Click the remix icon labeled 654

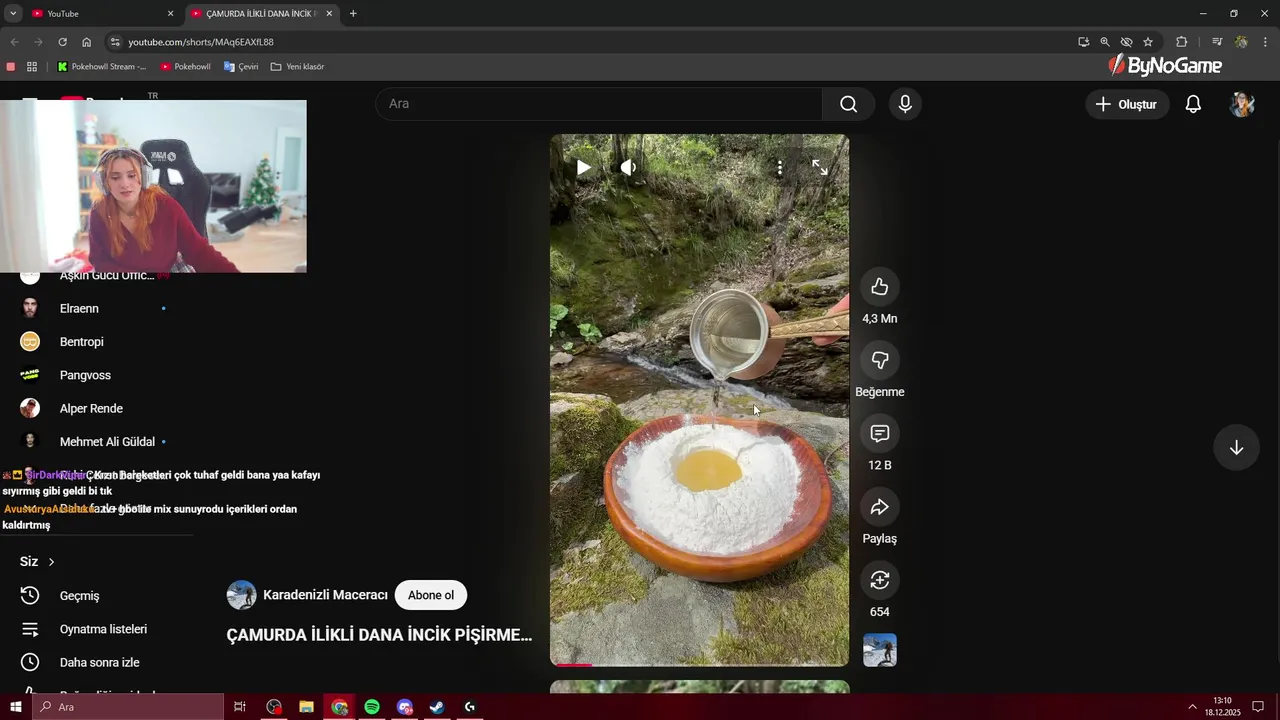pyautogui.click(x=880, y=580)
